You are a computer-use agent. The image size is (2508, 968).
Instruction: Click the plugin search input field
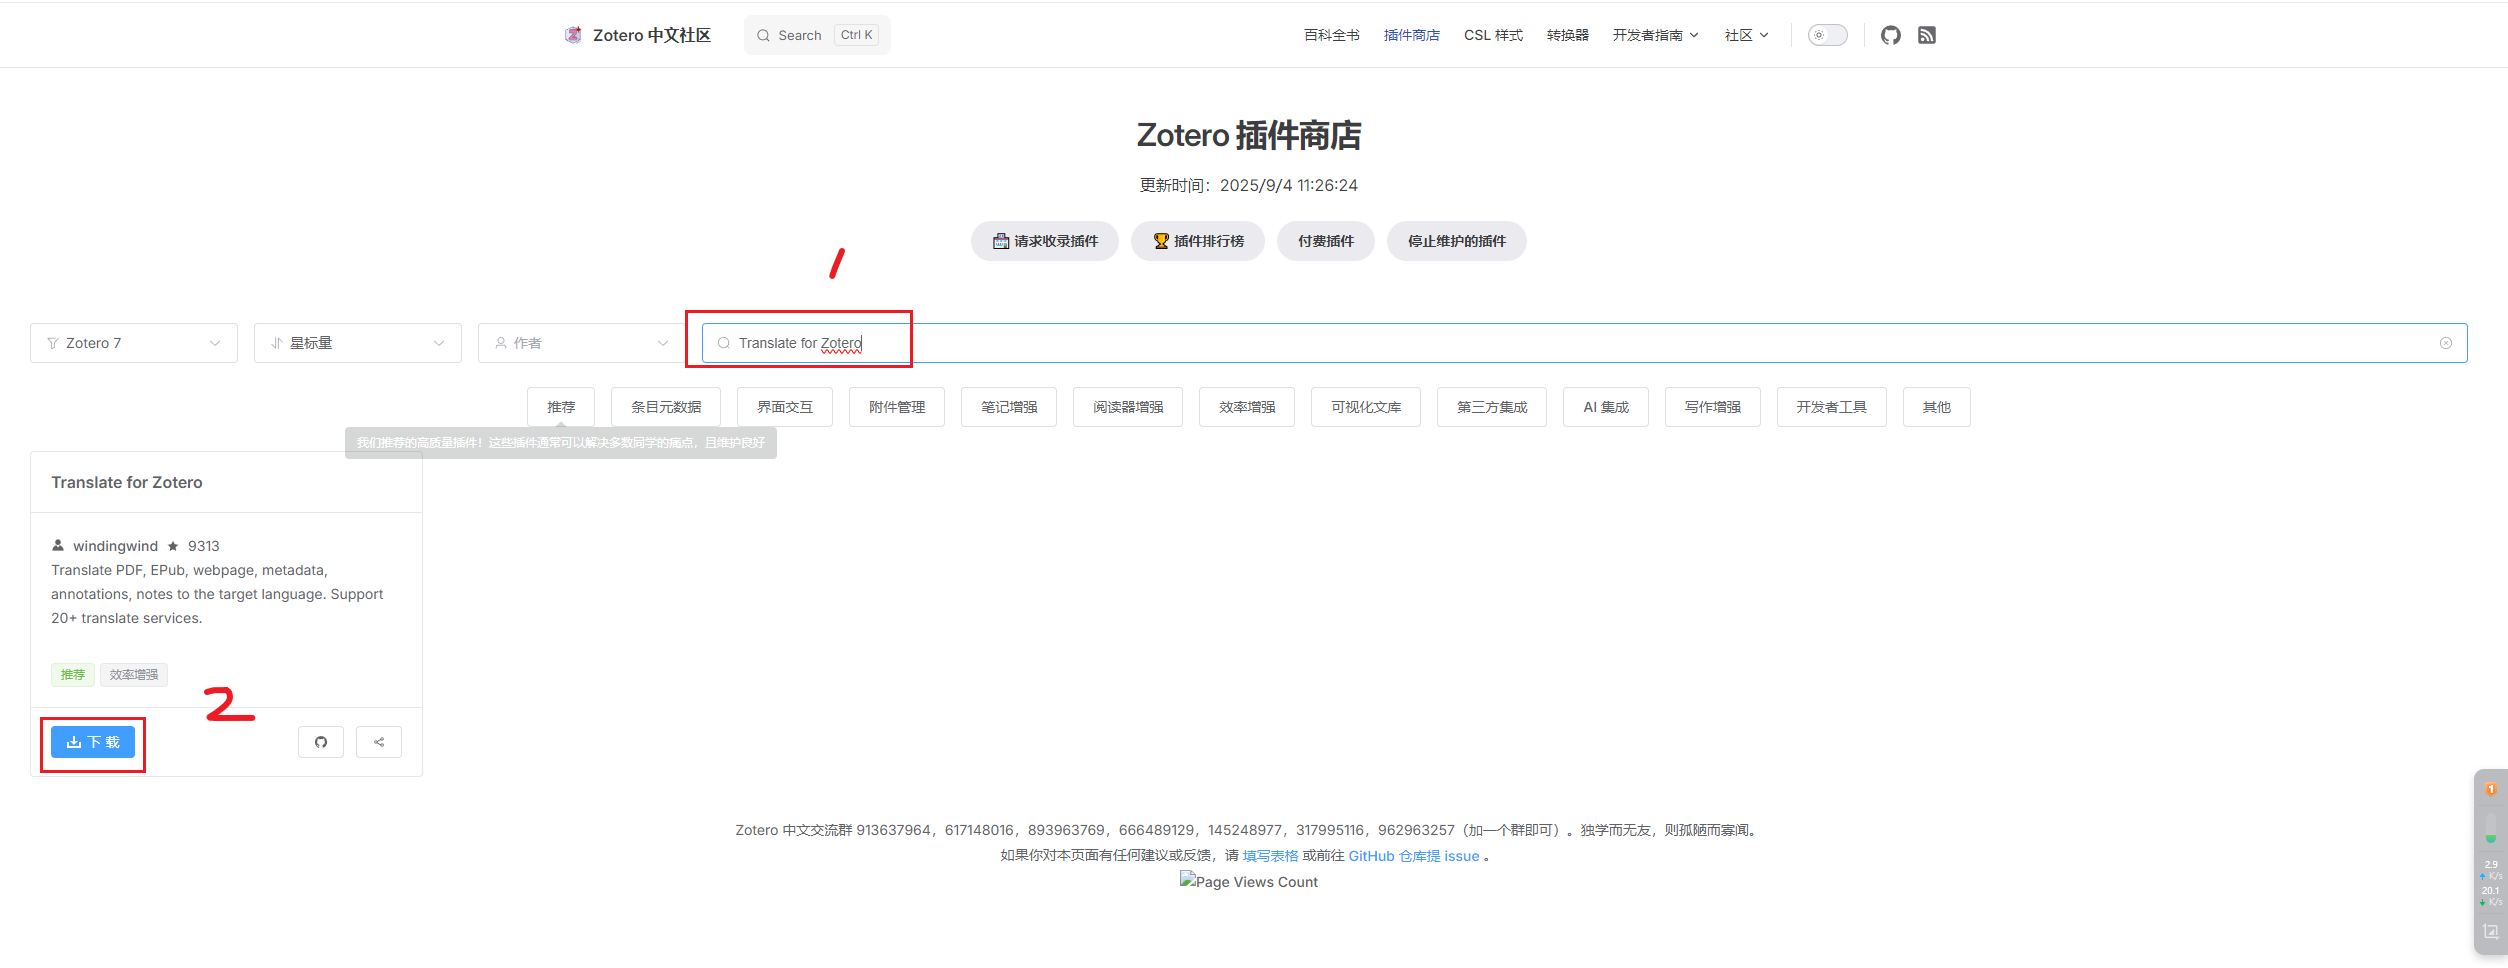click(1585, 343)
